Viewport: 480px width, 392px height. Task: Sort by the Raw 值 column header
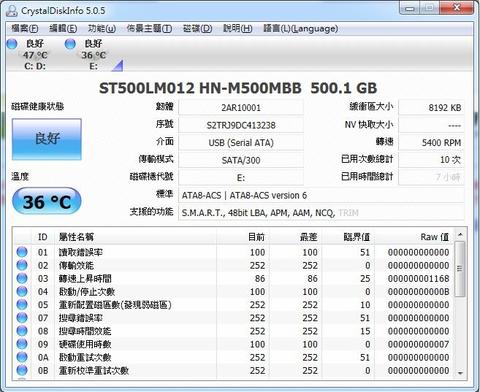(x=414, y=237)
